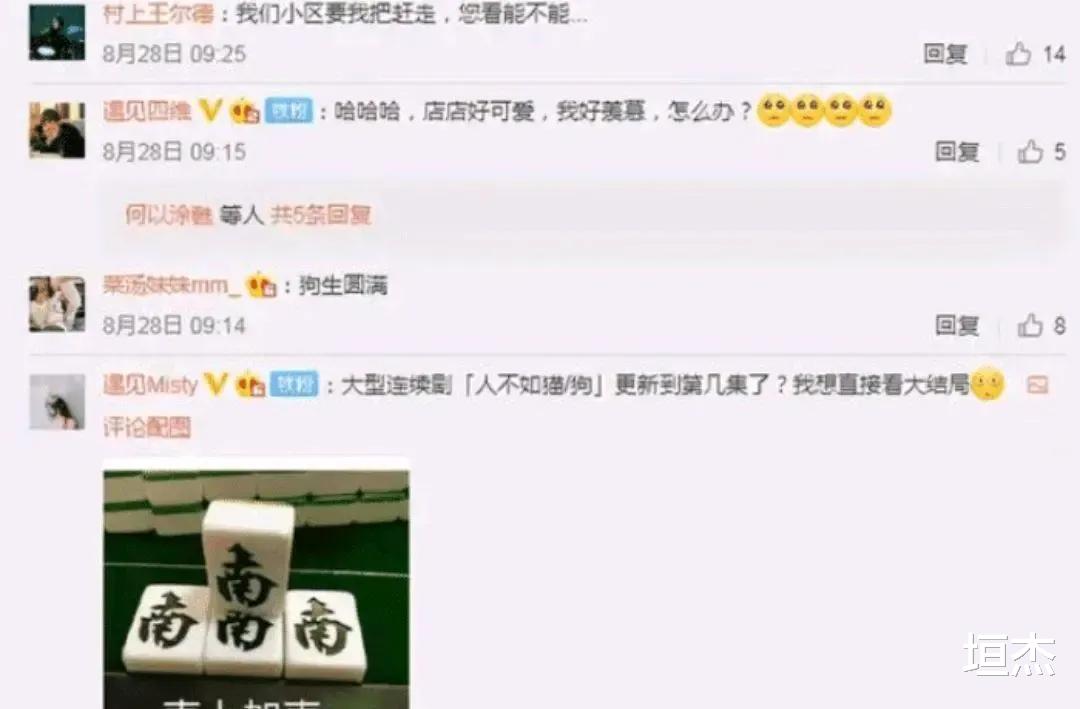
Task: Like the comment with 5 likes
Action: coord(1030,151)
